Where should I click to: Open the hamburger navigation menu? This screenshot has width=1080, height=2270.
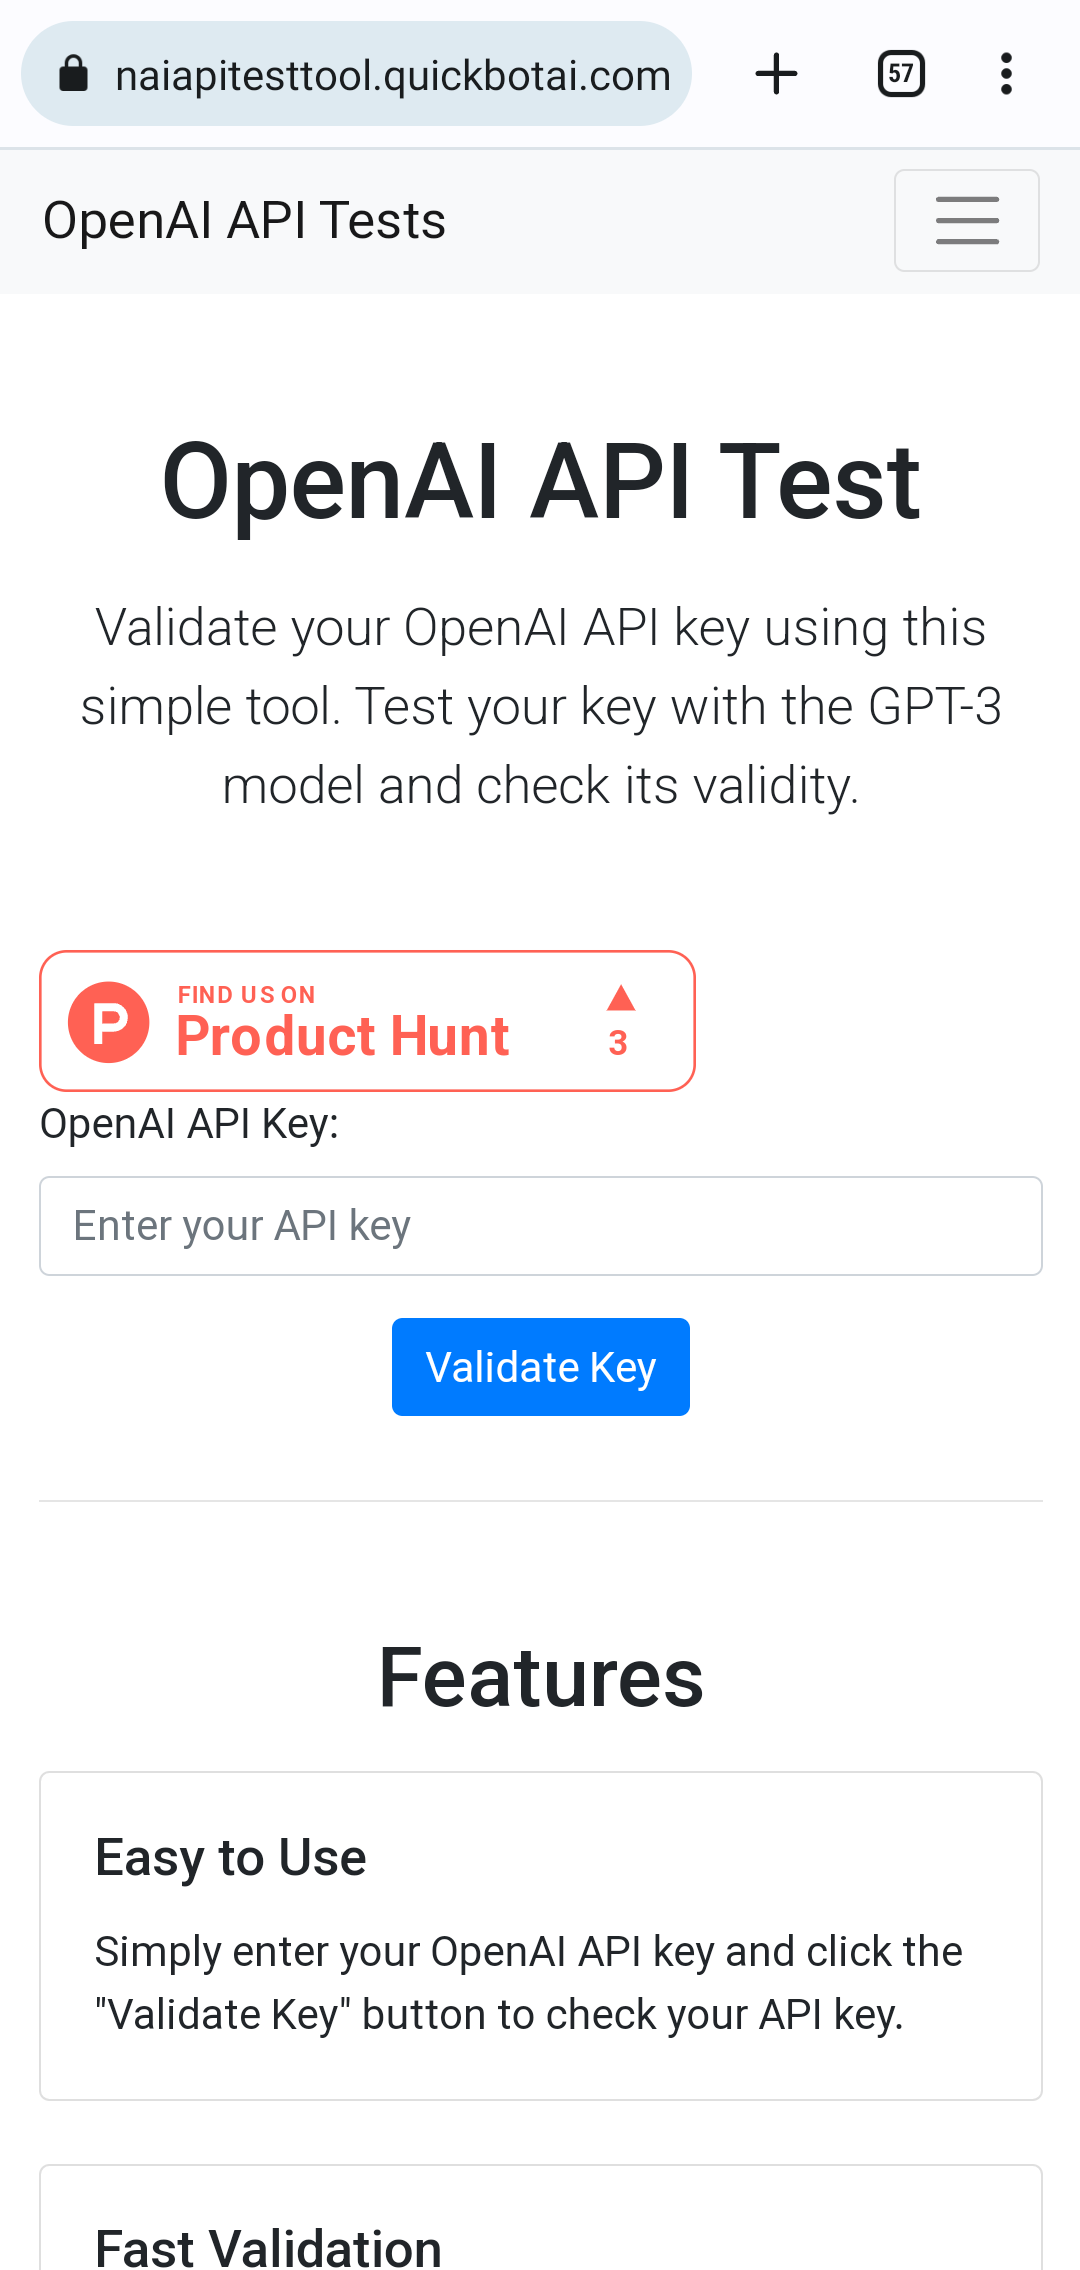[x=966, y=220]
